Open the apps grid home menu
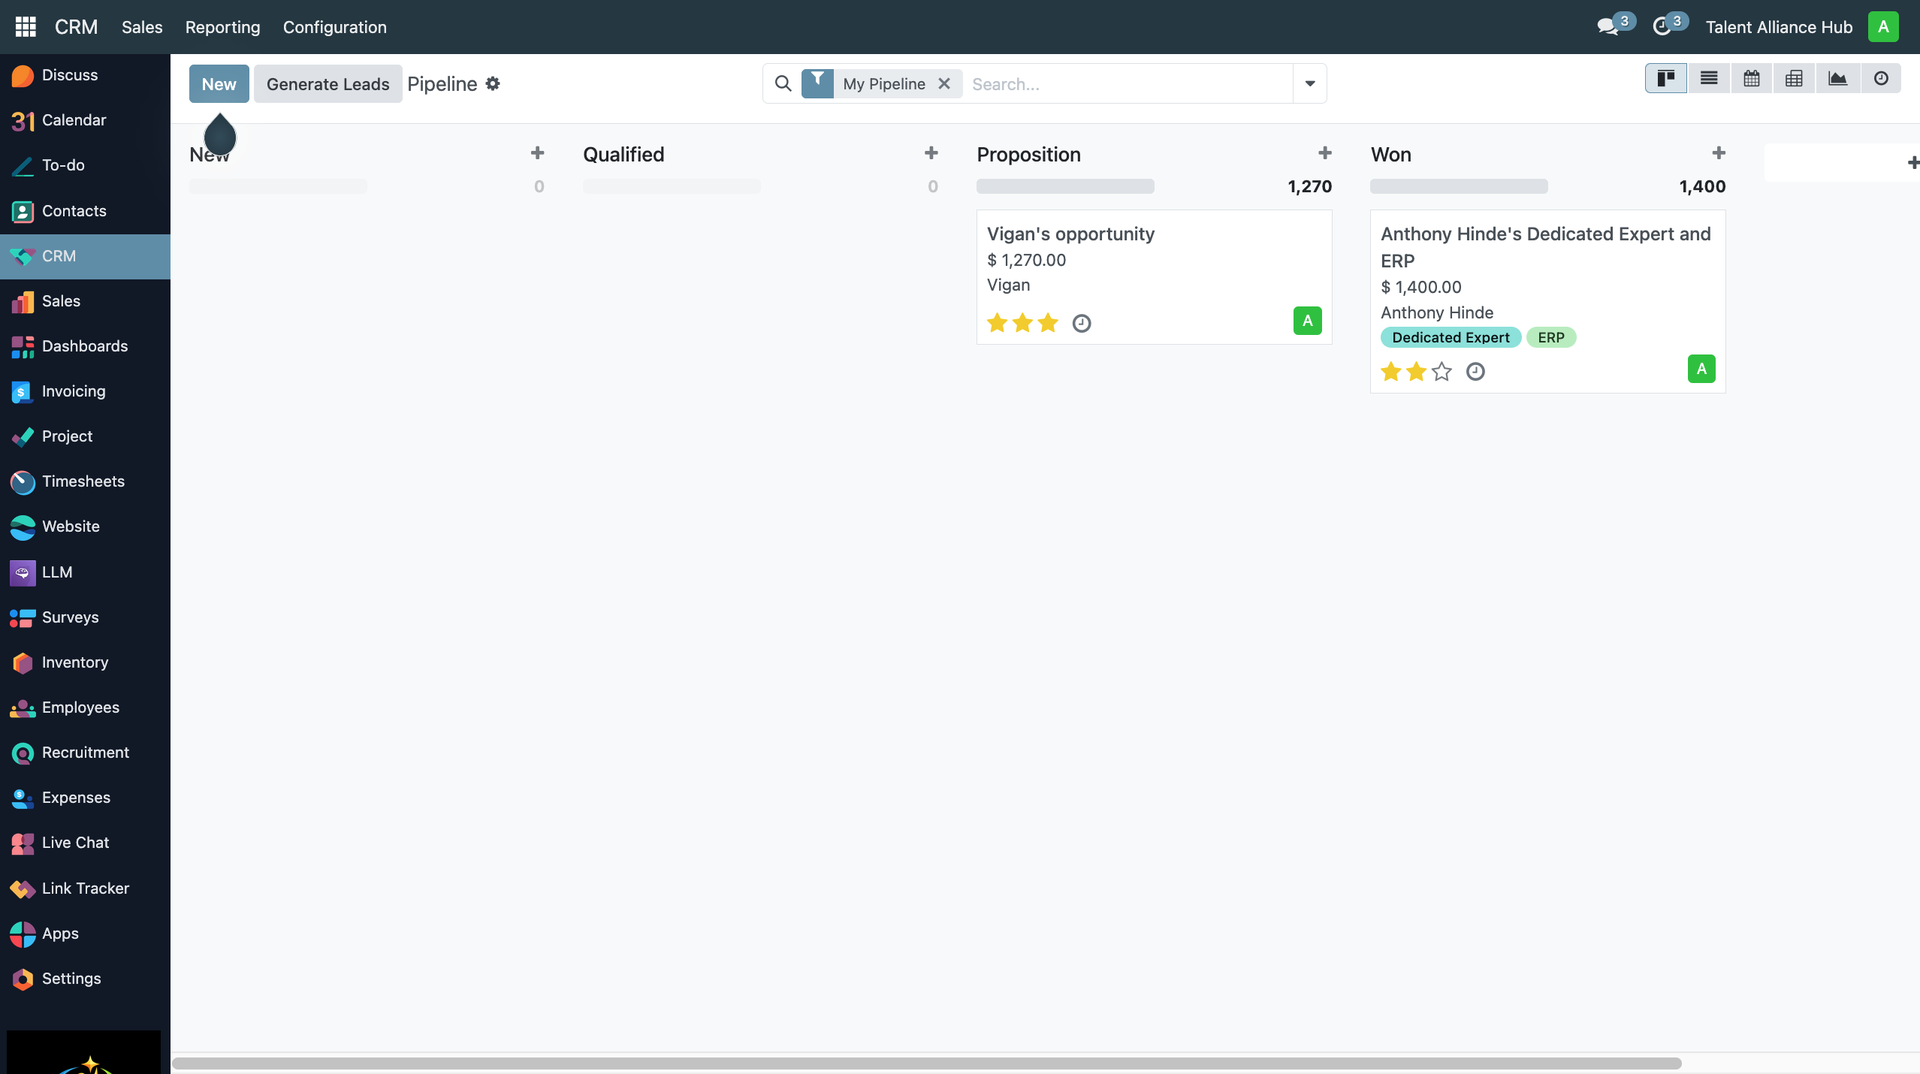Image resolution: width=1920 pixels, height=1074 pixels. pyautogui.click(x=26, y=27)
